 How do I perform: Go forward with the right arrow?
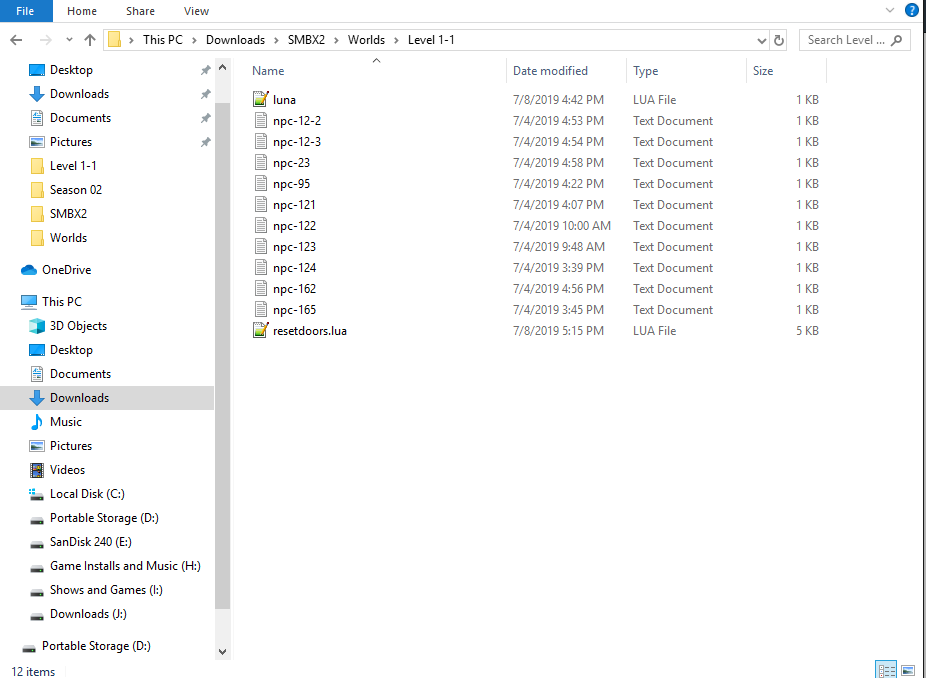pos(45,40)
